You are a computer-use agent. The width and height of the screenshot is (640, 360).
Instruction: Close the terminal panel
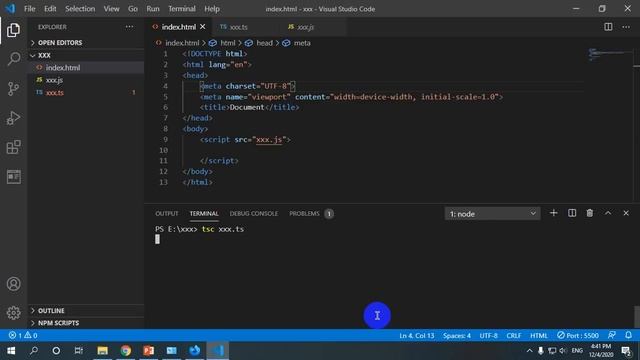coord(626,213)
